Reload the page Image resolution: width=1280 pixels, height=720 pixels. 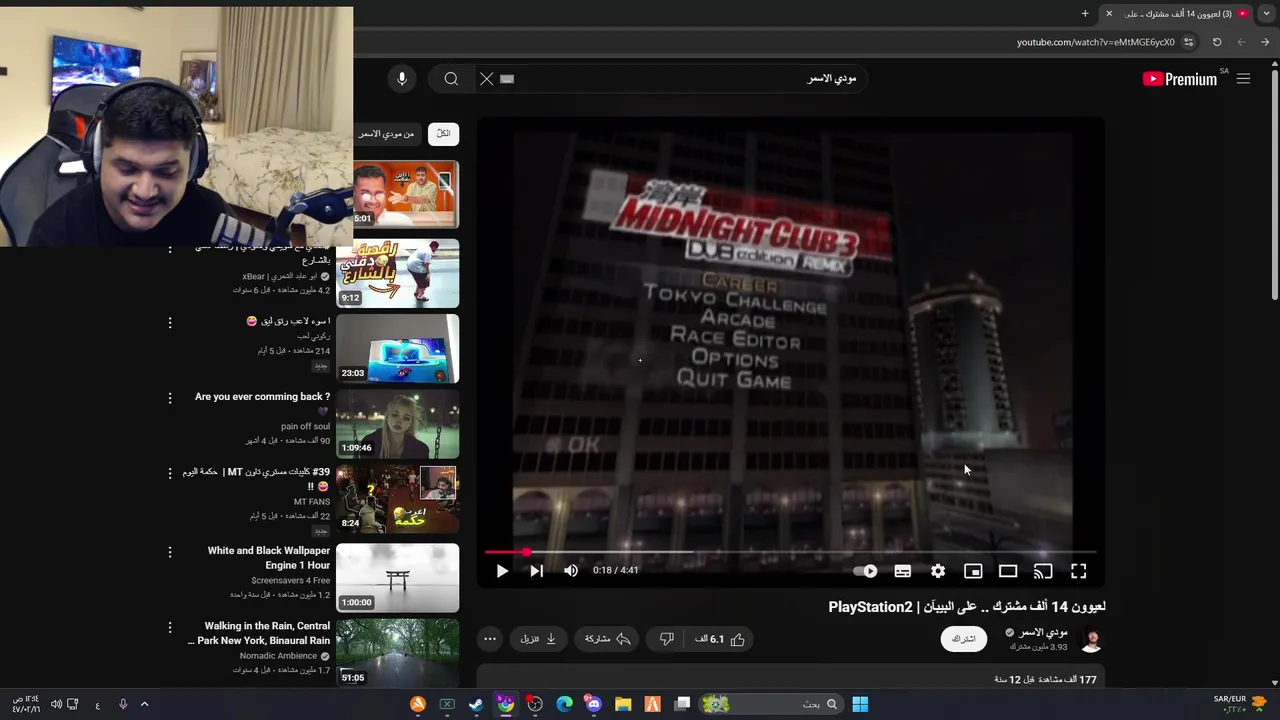pos(1217,42)
